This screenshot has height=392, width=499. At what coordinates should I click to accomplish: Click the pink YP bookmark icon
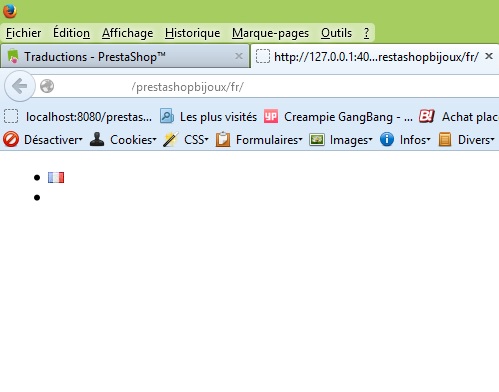coord(271,116)
